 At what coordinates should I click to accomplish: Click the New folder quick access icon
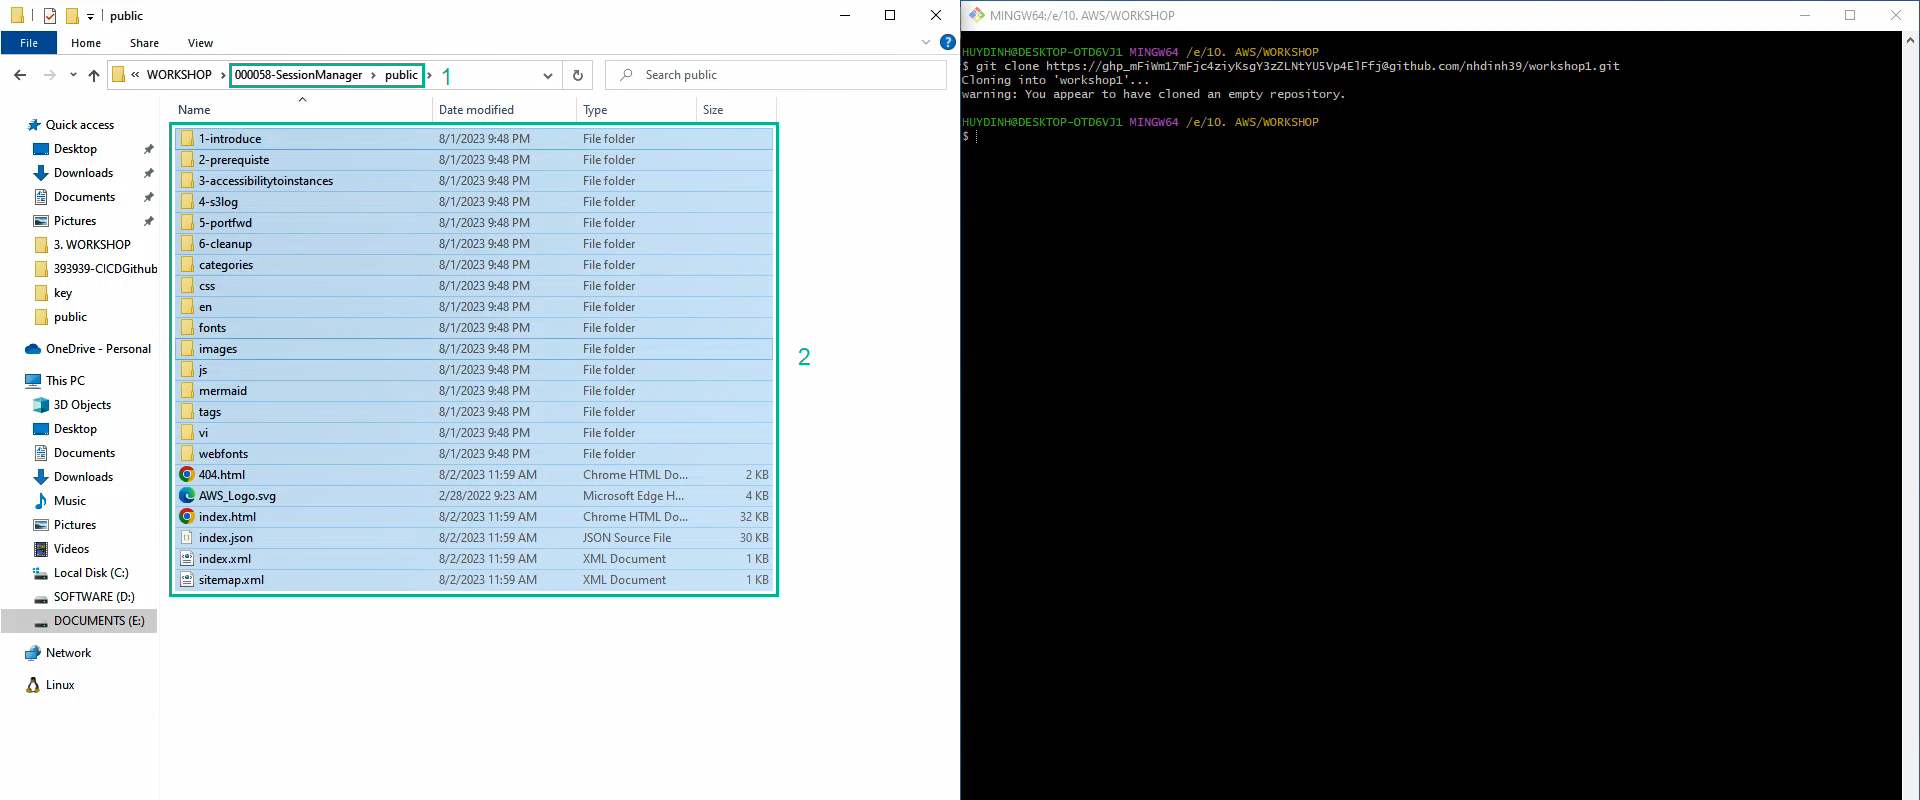[72, 15]
